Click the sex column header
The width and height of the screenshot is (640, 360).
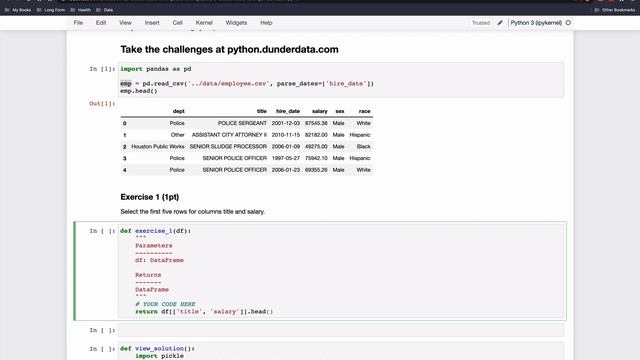pos(340,111)
